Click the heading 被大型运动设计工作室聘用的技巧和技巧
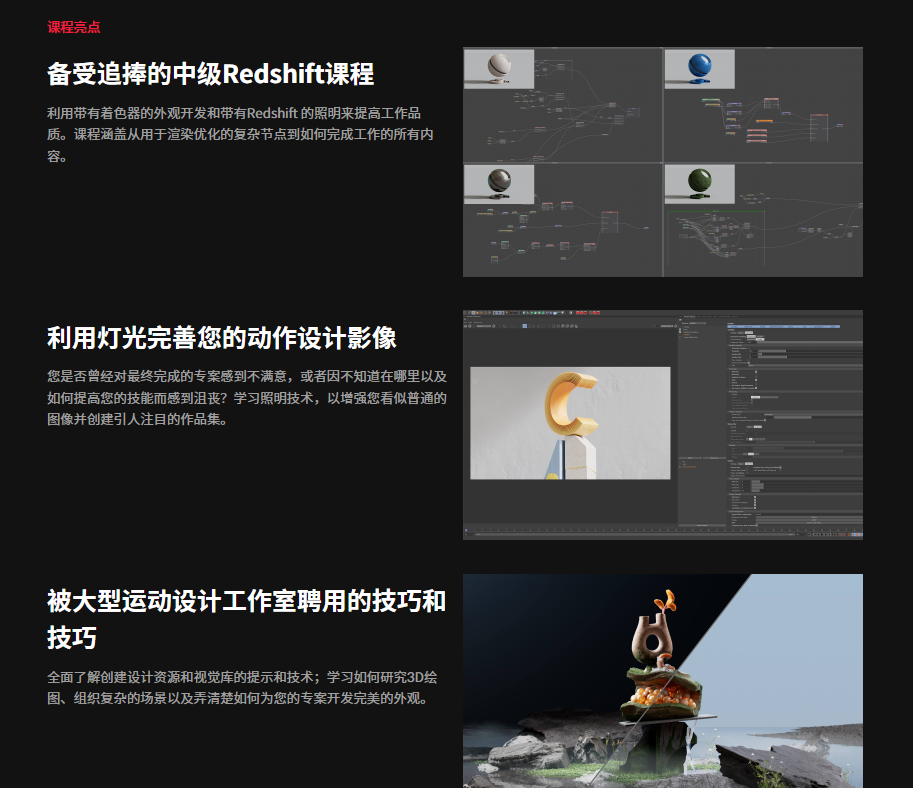 click(x=246, y=619)
